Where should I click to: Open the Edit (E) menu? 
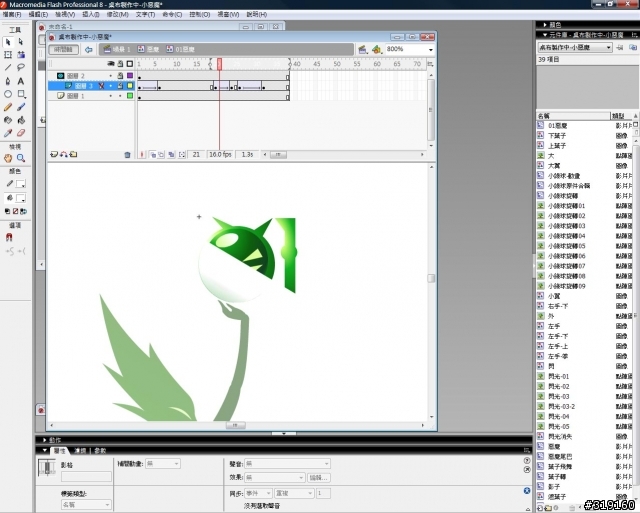click(38, 15)
